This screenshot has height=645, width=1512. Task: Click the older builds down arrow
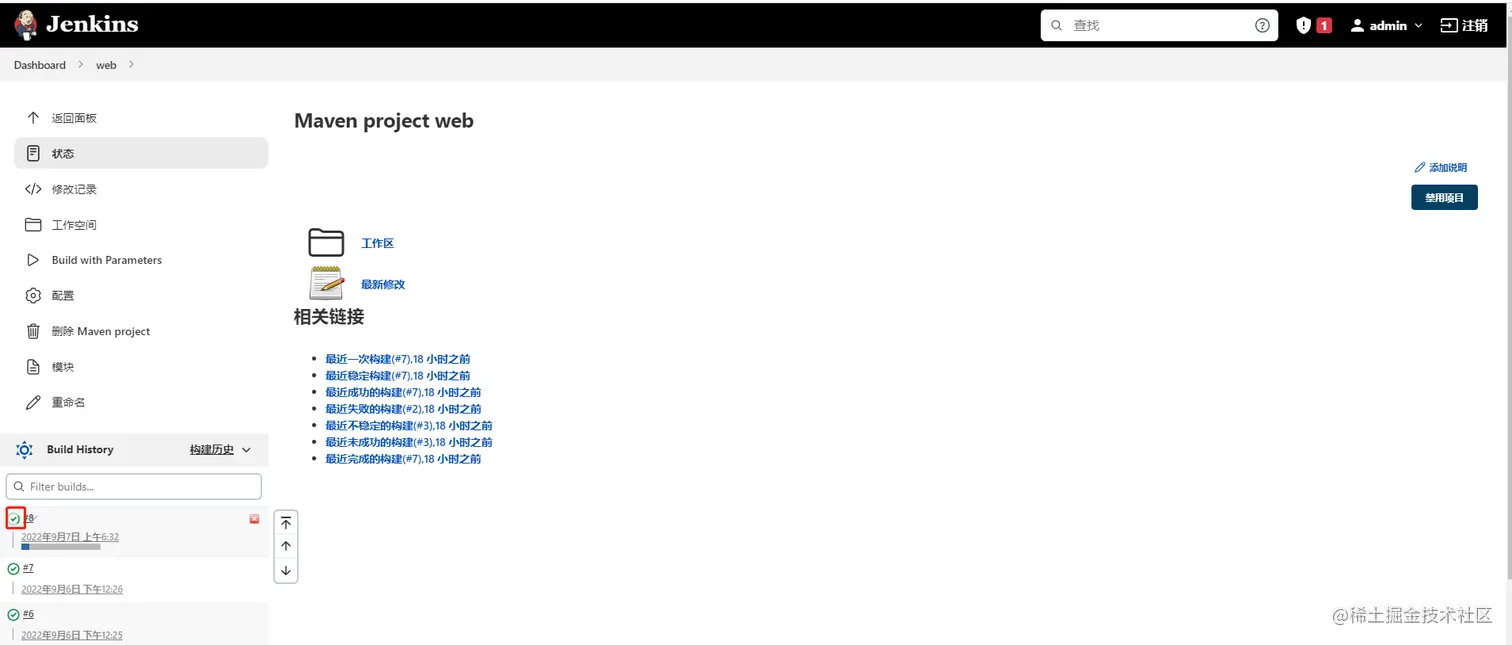(x=286, y=571)
